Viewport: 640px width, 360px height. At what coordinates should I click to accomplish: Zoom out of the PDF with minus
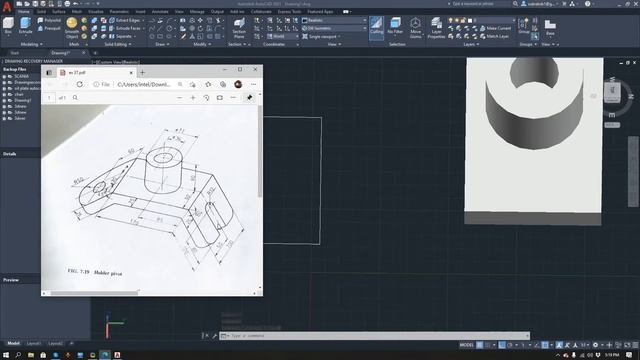[180, 98]
